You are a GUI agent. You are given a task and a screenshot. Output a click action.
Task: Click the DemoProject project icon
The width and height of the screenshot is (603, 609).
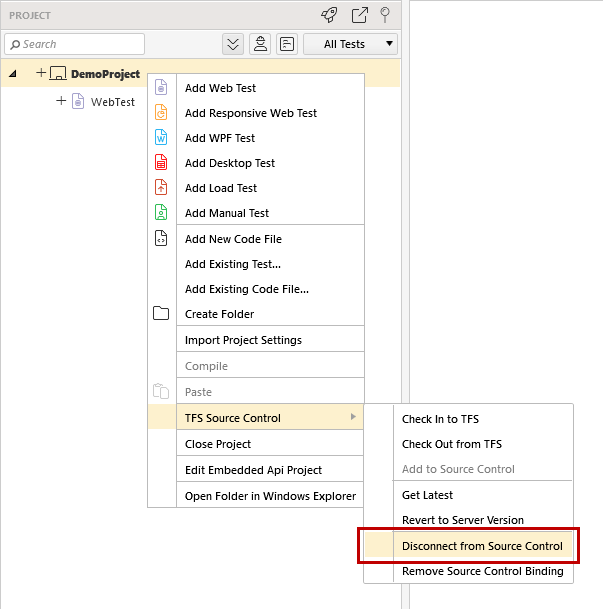coord(58,73)
